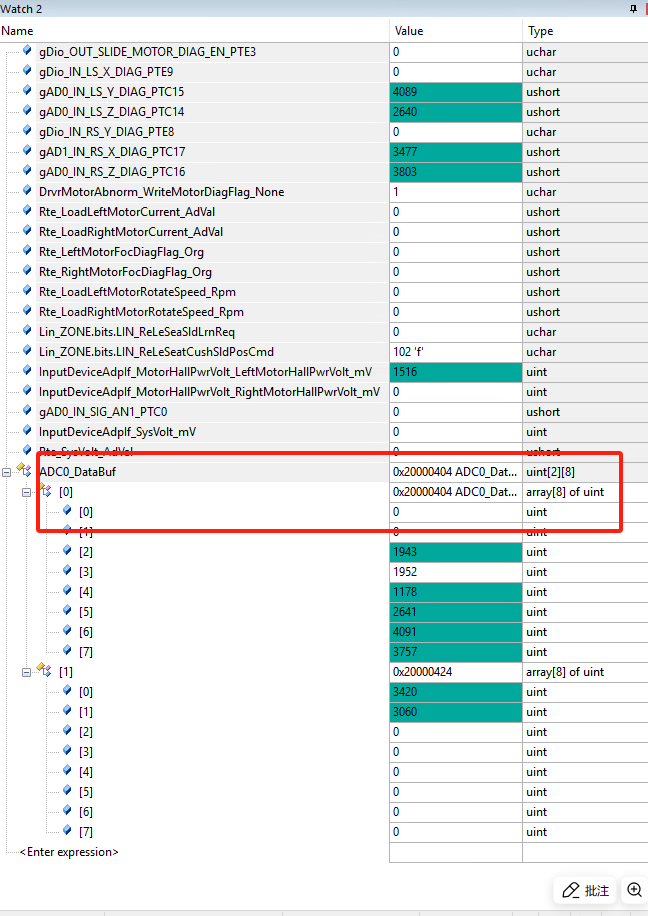Collapse the ADC0_DataBuf tree node
648x916 pixels.
[6, 472]
